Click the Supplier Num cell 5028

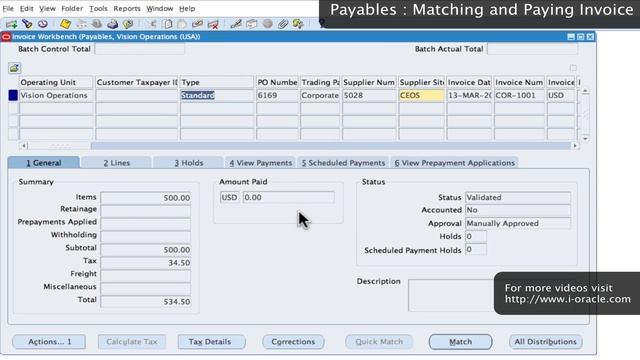pyautogui.click(x=369, y=95)
